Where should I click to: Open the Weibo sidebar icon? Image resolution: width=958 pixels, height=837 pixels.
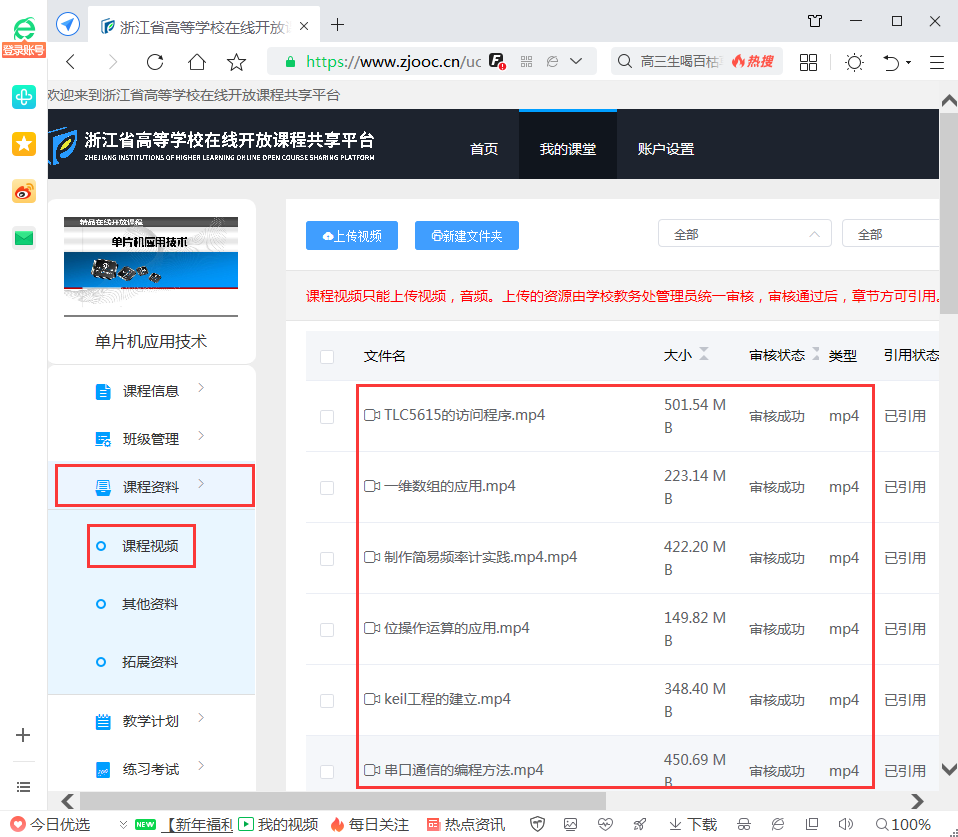(24, 192)
